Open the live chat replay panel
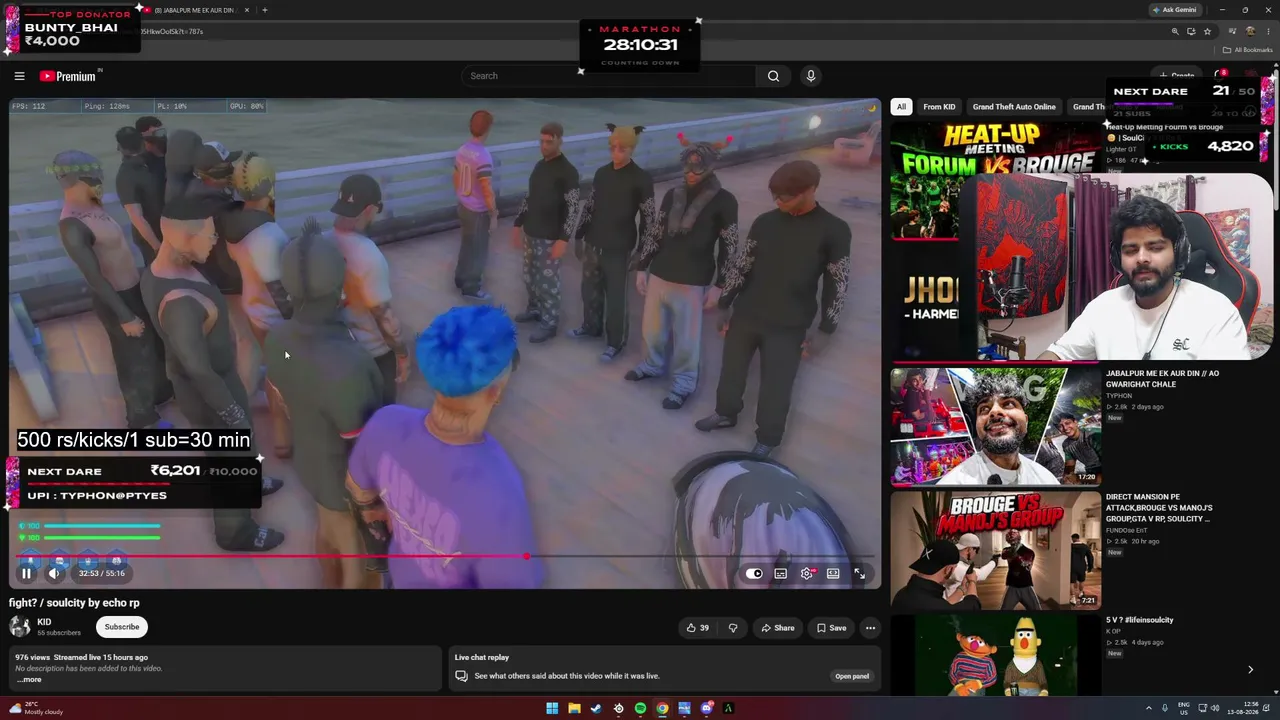The height and width of the screenshot is (720, 1280). pos(852,676)
